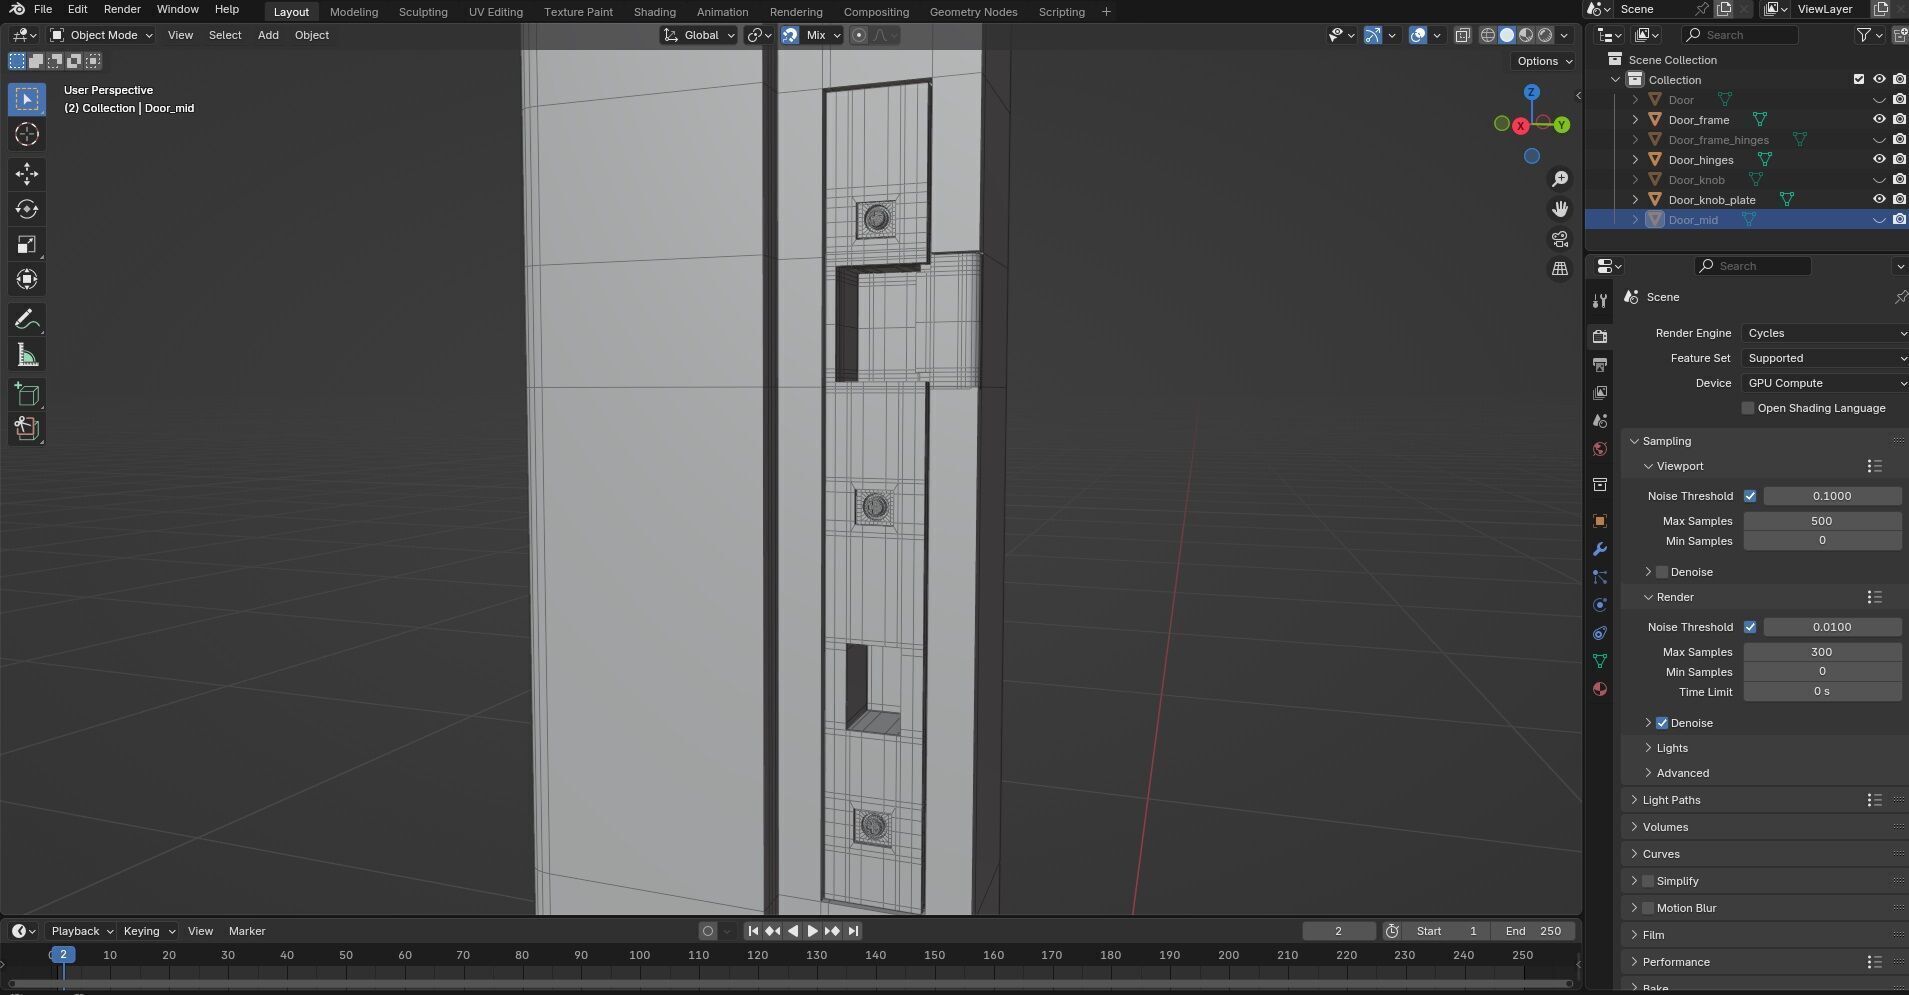
Task: Adjust Render Noise Threshold 0.0100 field
Action: click(1832, 627)
